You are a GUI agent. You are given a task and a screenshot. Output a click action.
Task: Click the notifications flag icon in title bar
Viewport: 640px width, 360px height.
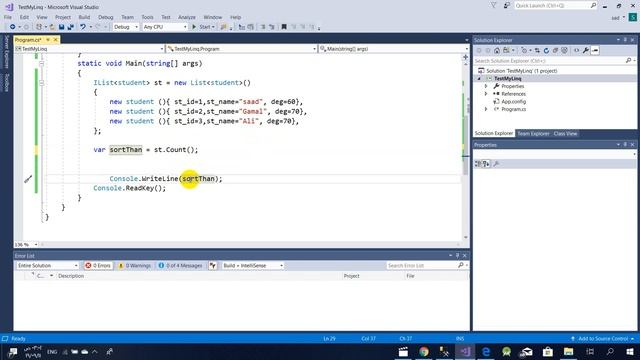(493, 5)
